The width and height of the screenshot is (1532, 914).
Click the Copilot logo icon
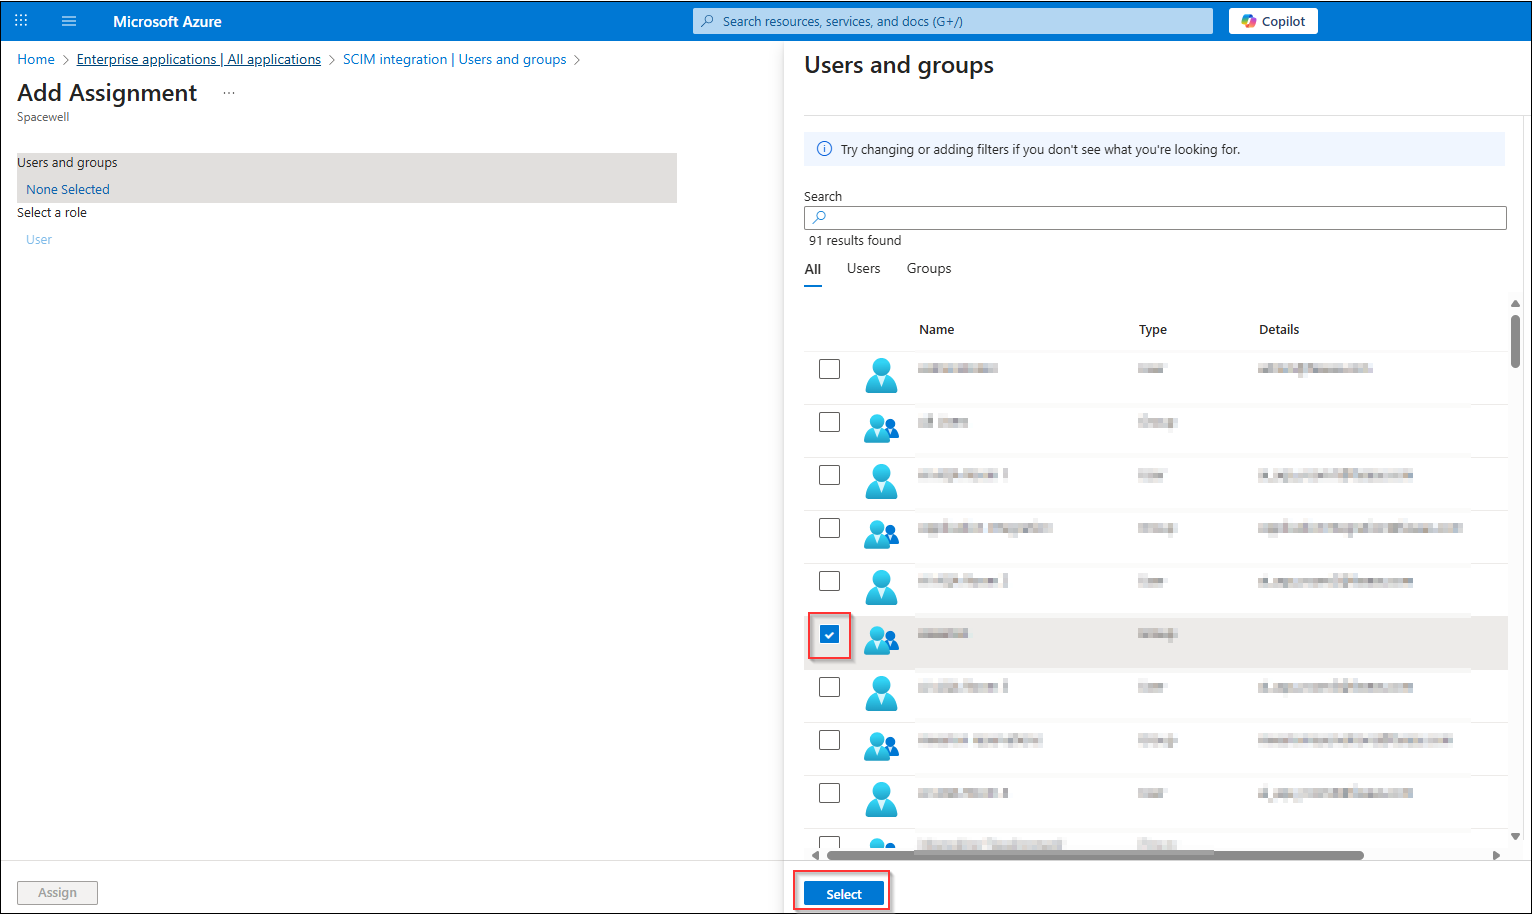pos(1249,21)
